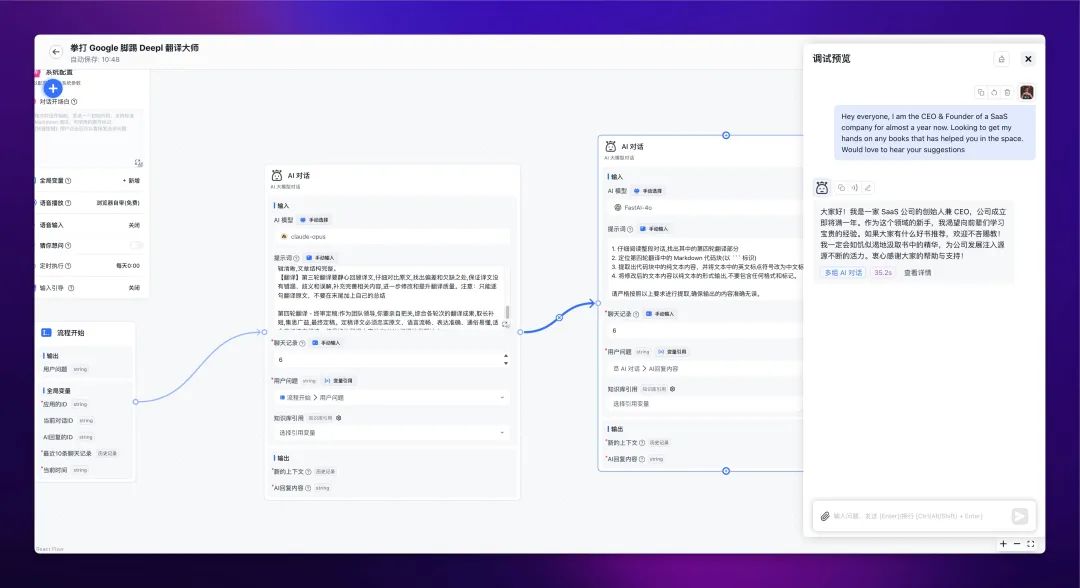Screen dimensions: 1080x588
Task: Click the help icon beside 新的上下文 in the middle node
Action: click(308, 472)
